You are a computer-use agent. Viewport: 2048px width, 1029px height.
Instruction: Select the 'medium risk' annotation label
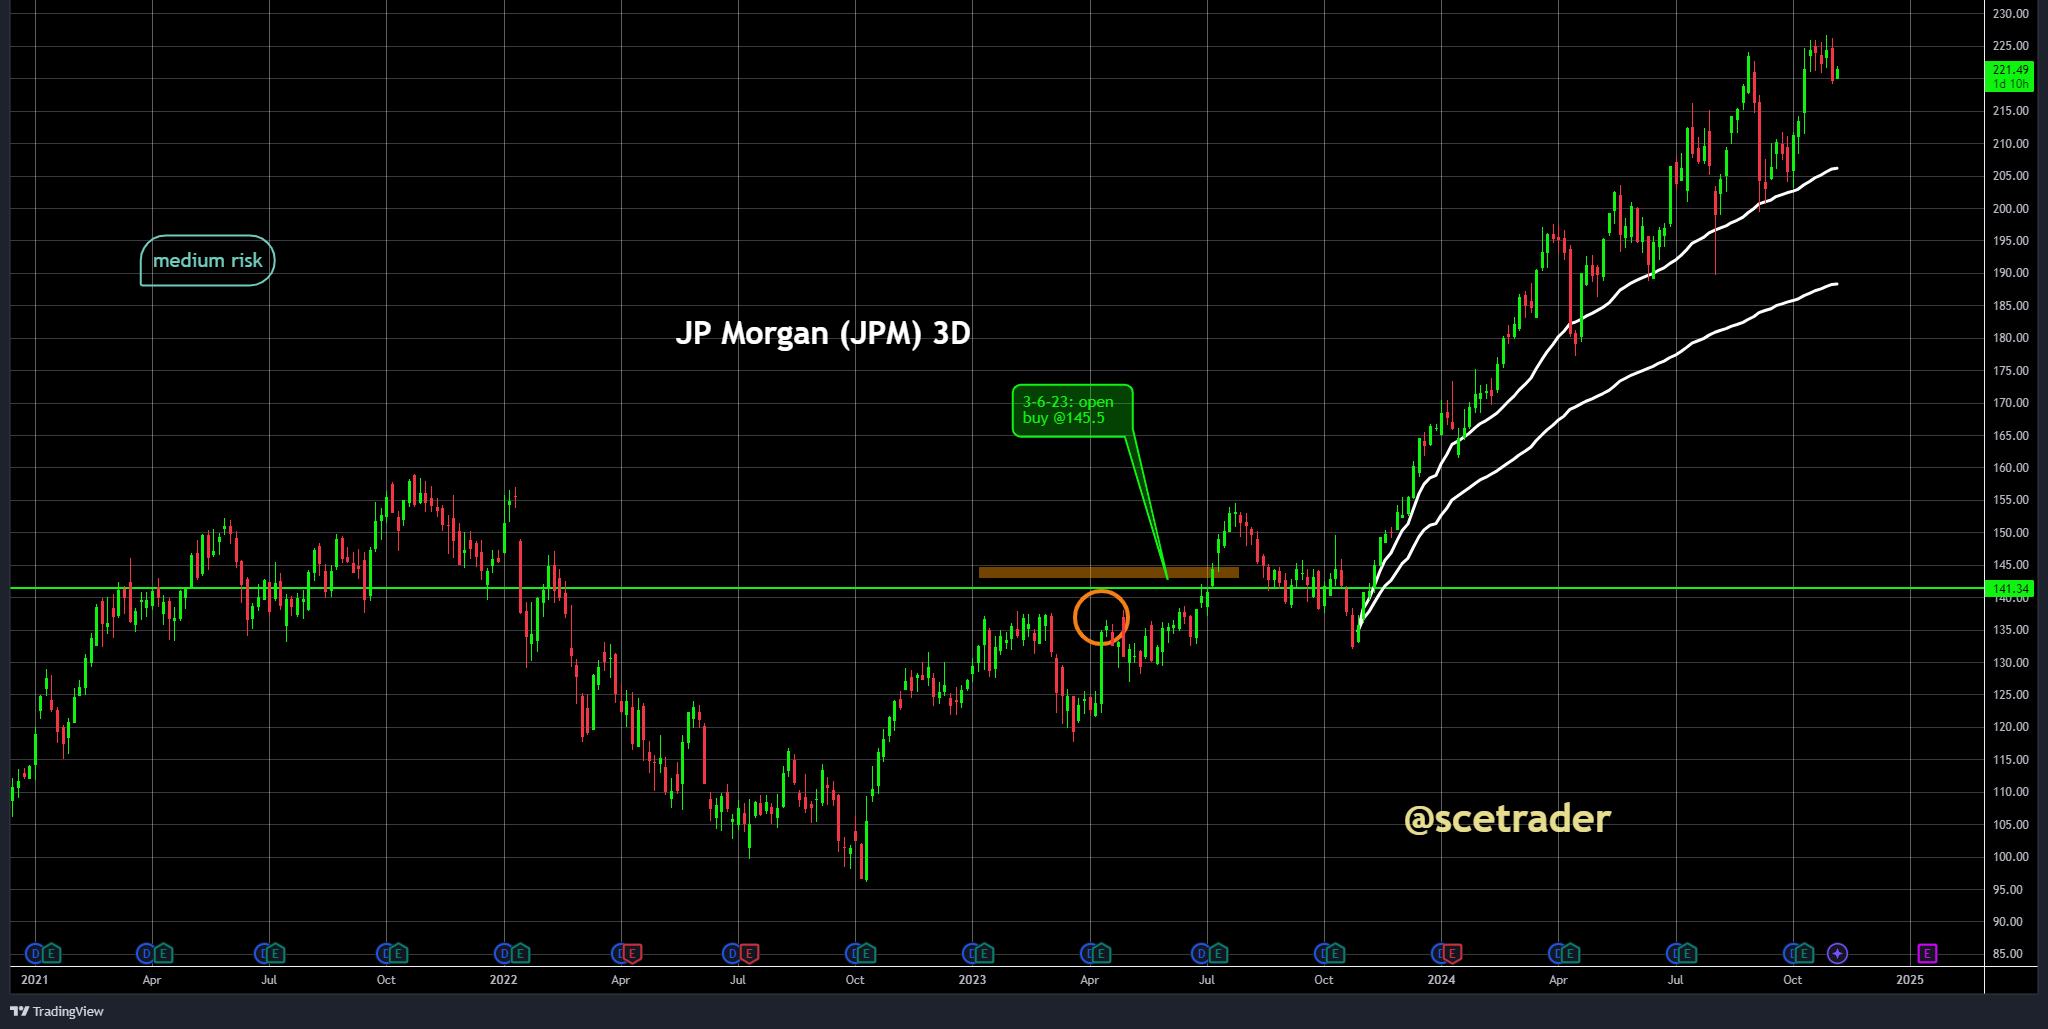(x=207, y=261)
